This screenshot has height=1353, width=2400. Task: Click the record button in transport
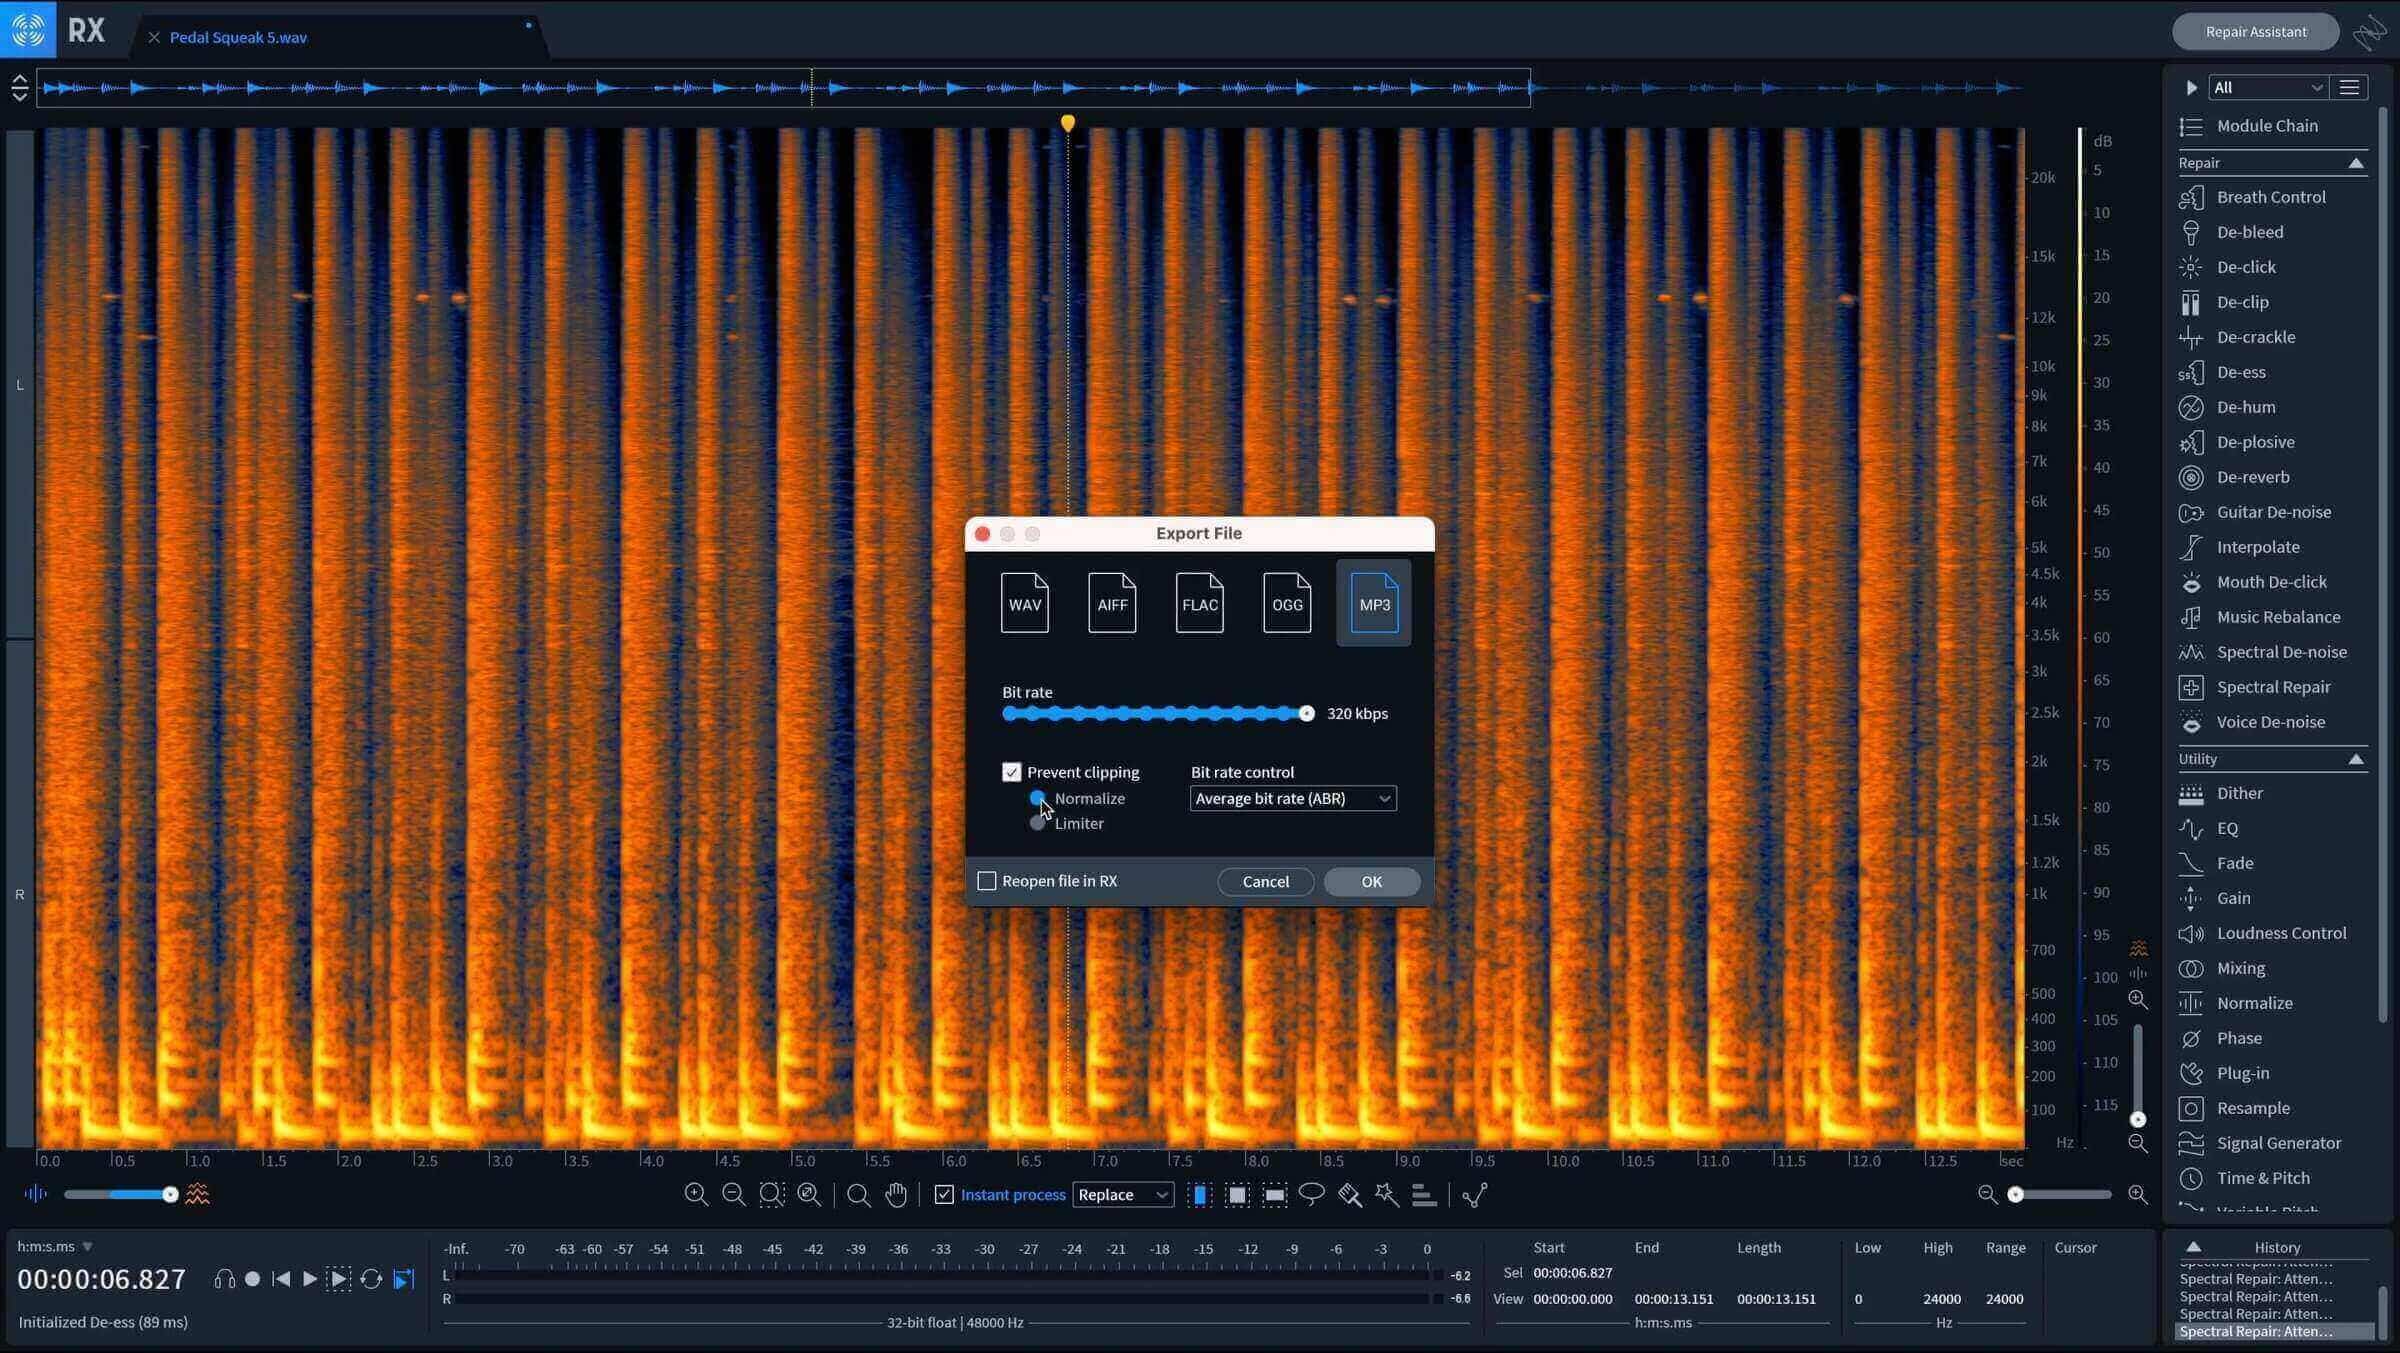(252, 1279)
